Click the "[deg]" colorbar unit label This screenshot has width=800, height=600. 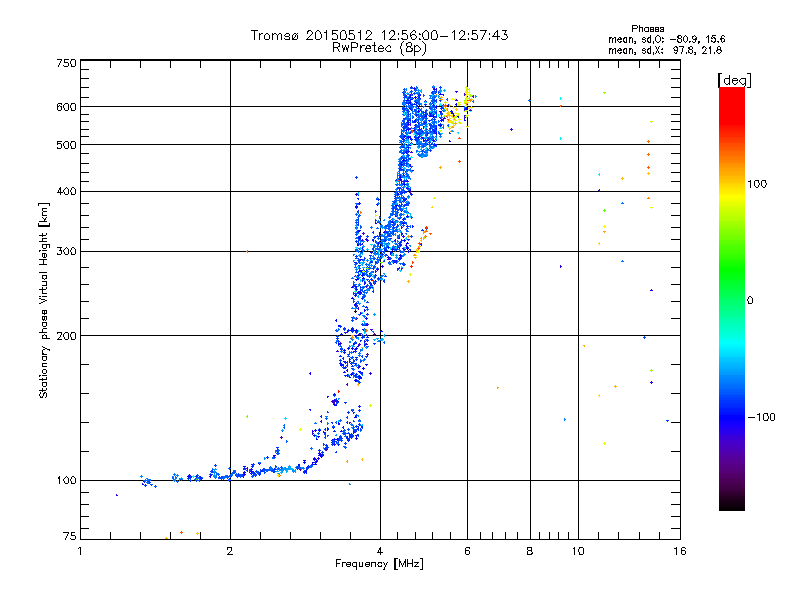click(x=734, y=80)
